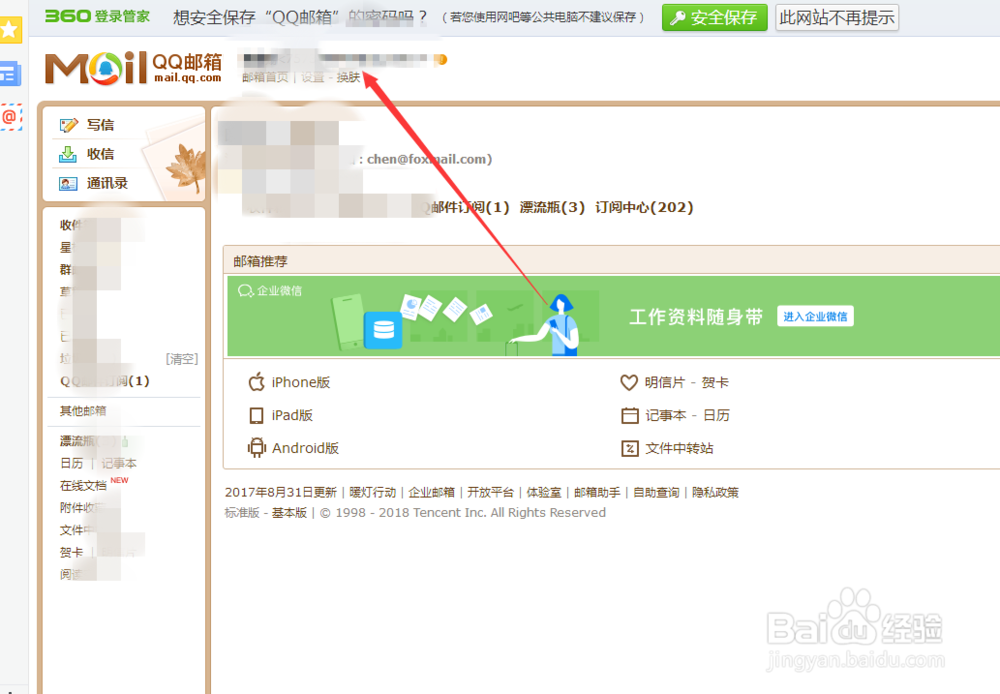Open 记事本 link in recommendations
The image size is (1000, 694).
[x=666, y=416]
